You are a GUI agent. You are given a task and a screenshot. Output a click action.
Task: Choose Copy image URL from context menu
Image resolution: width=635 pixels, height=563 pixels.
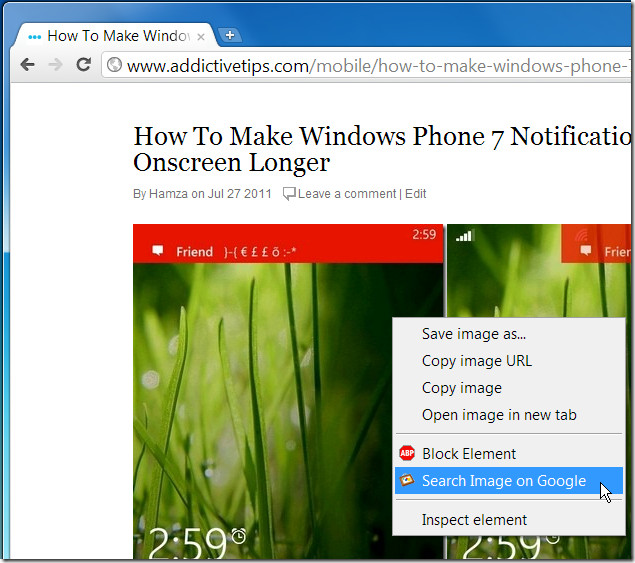(x=509, y=360)
